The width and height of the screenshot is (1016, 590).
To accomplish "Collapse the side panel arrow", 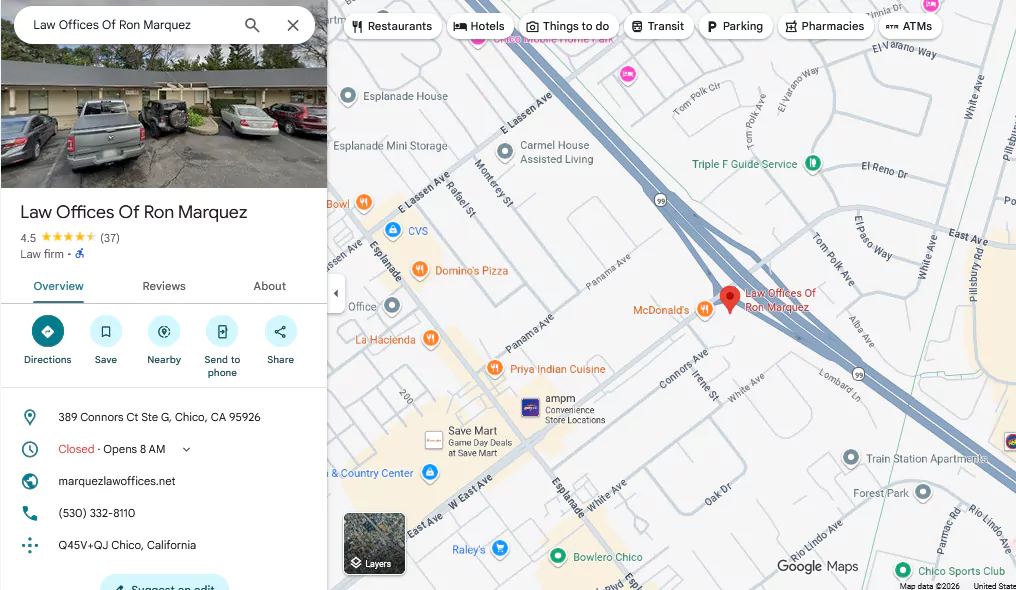I will (336, 293).
